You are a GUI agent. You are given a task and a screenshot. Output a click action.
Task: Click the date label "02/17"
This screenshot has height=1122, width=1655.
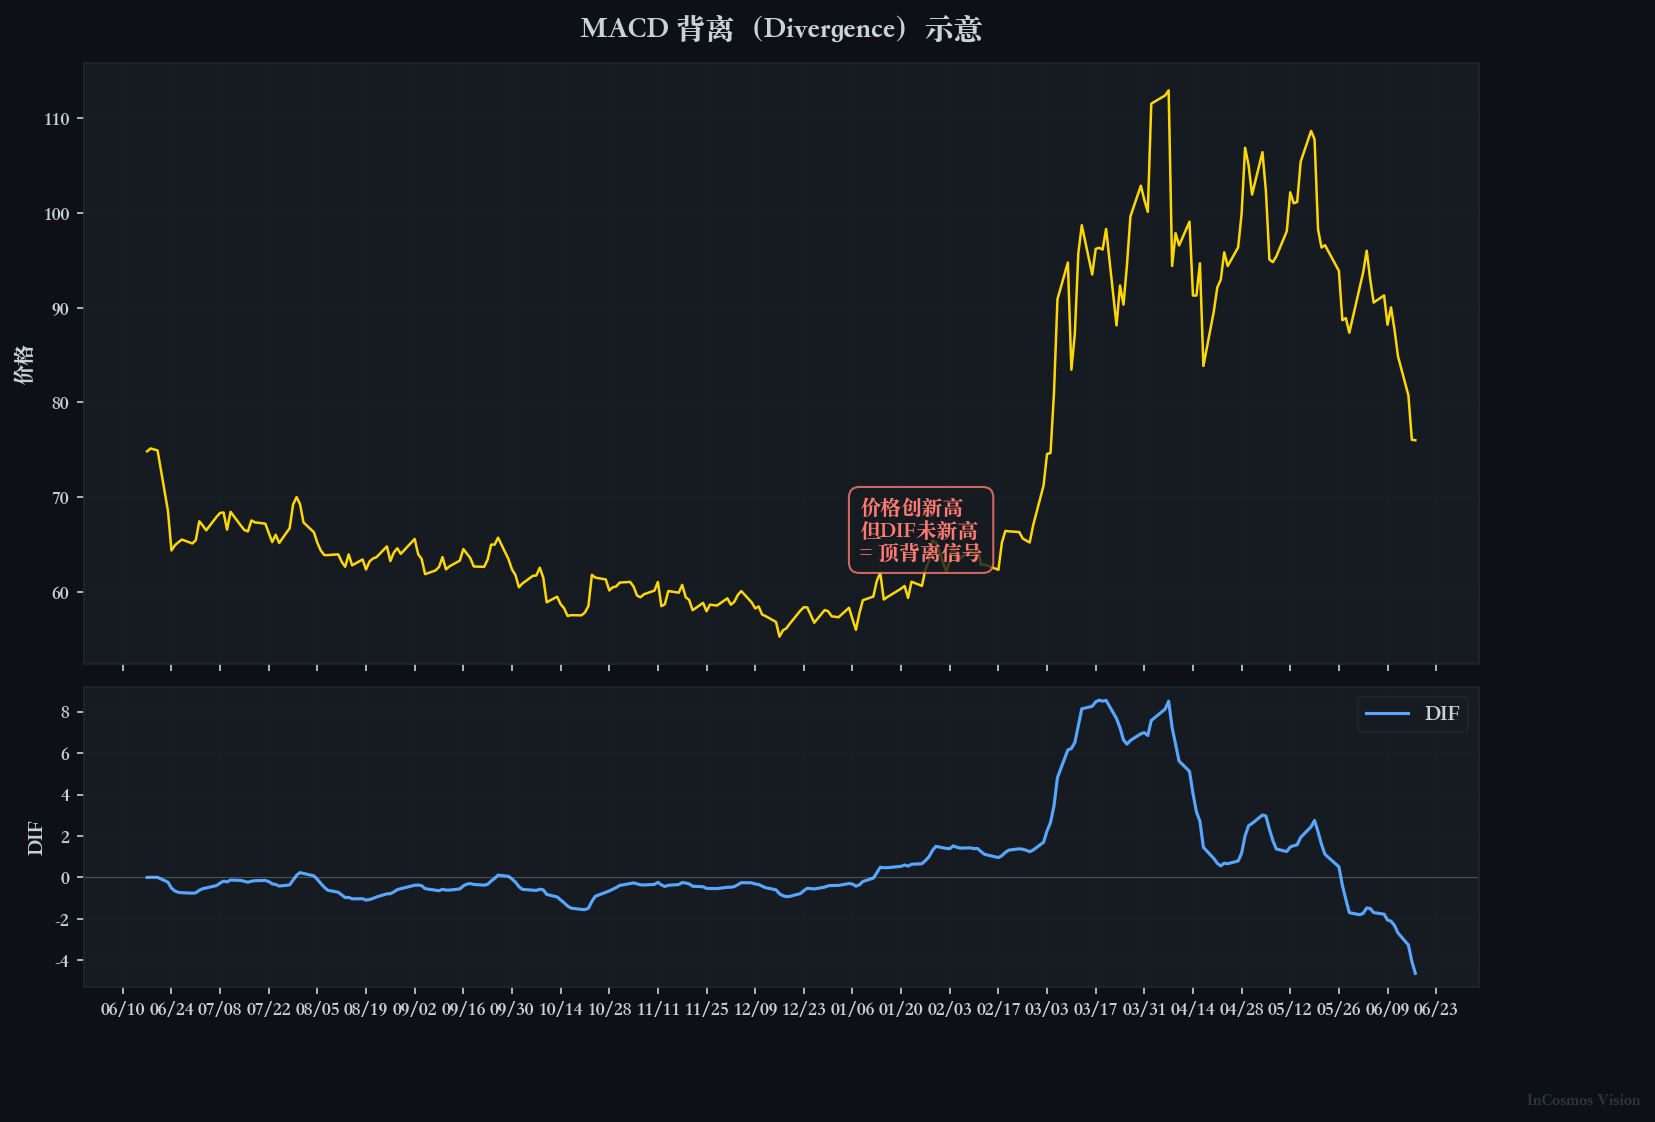(999, 1009)
